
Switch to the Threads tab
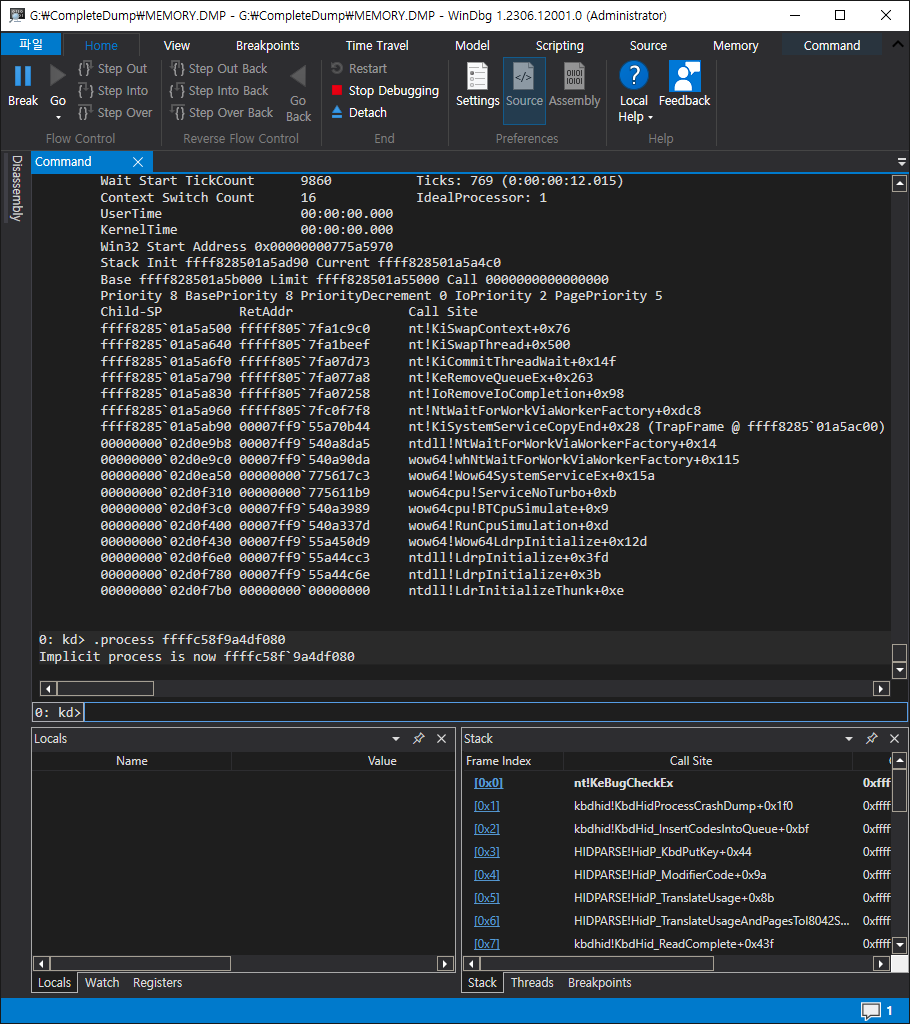[x=532, y=982]
